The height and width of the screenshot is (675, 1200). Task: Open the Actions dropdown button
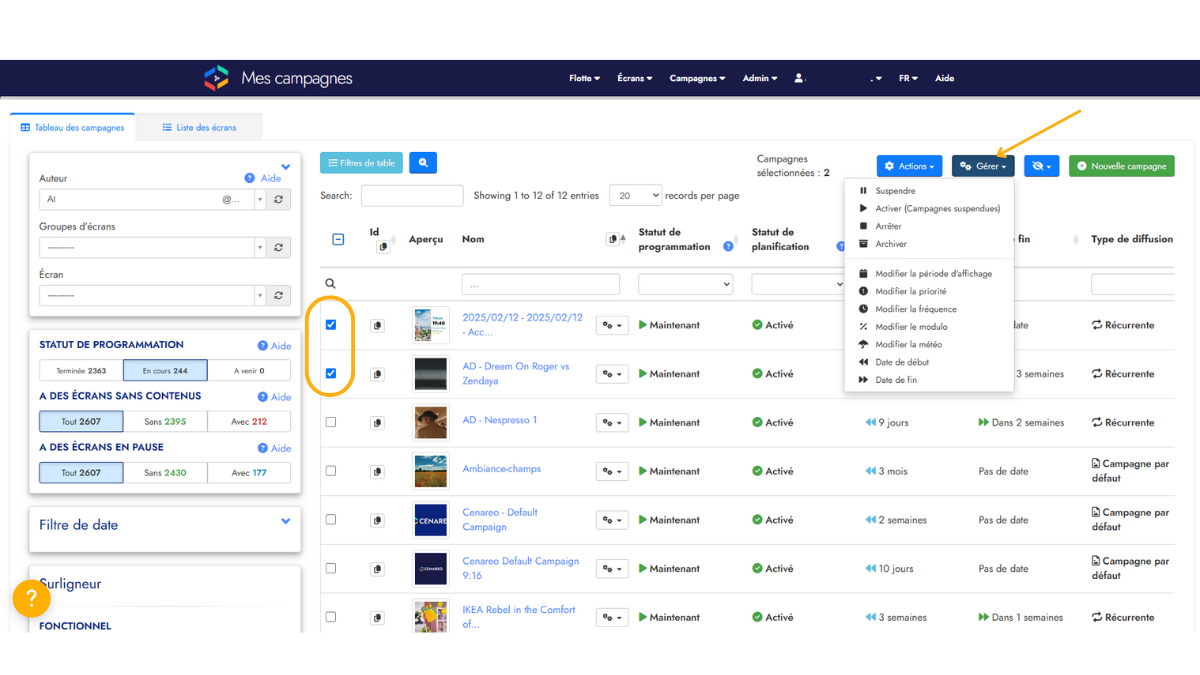909,166
